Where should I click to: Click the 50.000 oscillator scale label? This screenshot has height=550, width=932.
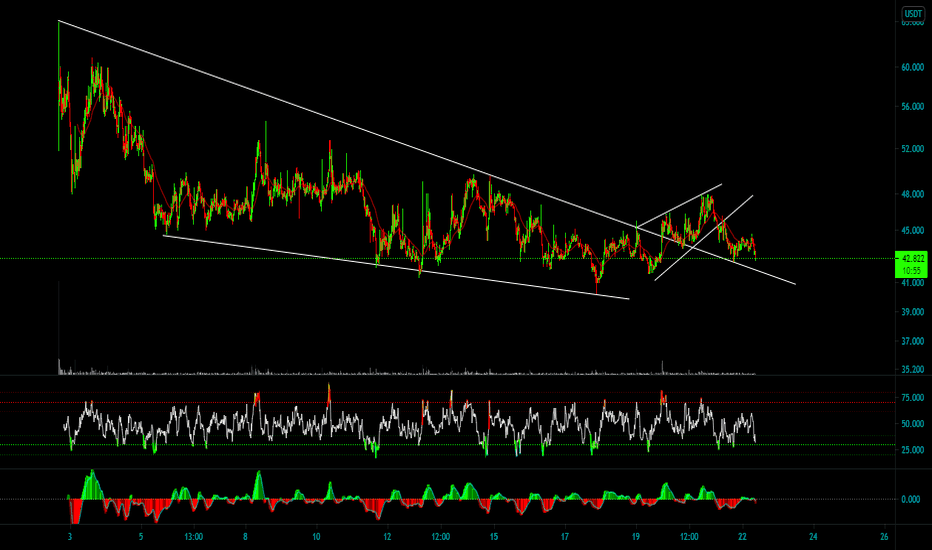point(912,424)
